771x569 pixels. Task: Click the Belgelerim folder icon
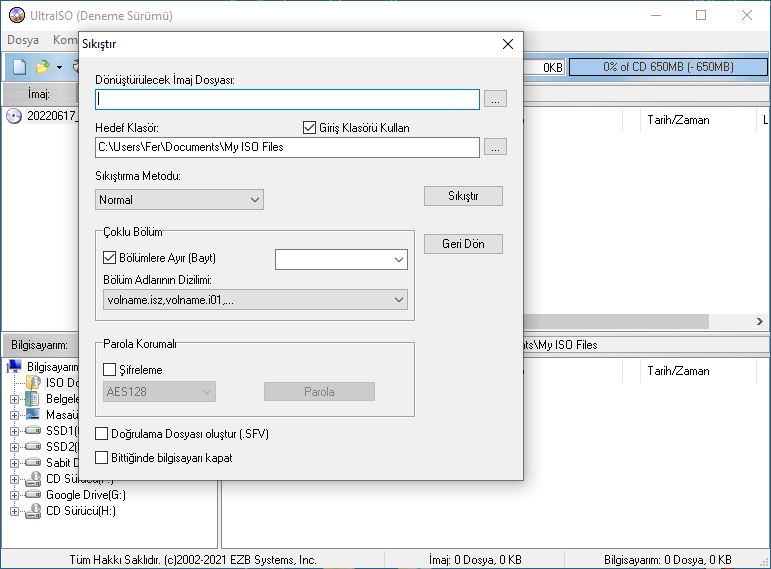tap(32, 398)
